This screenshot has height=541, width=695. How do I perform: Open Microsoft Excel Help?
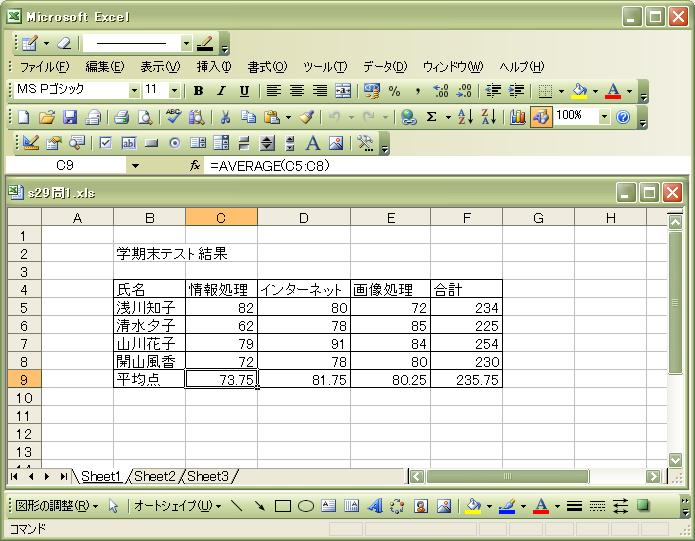pos(623,117)
